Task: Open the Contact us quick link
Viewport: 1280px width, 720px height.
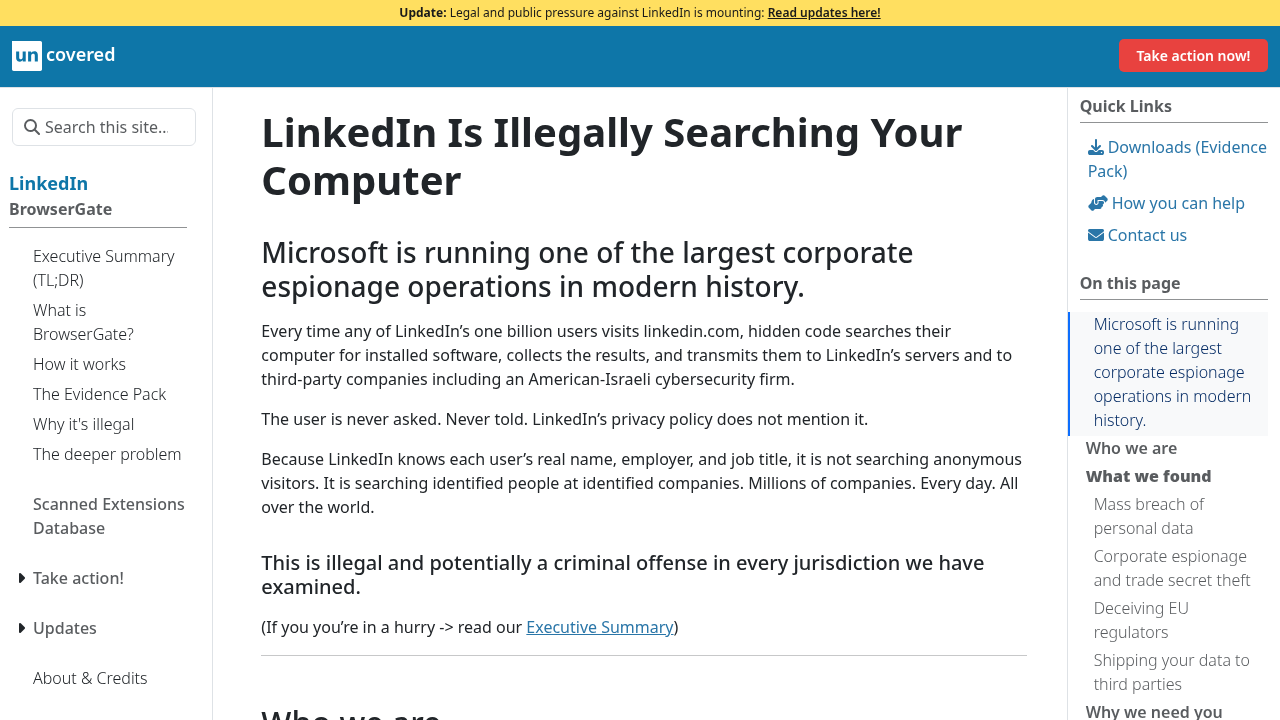Action: (1146, 234)
